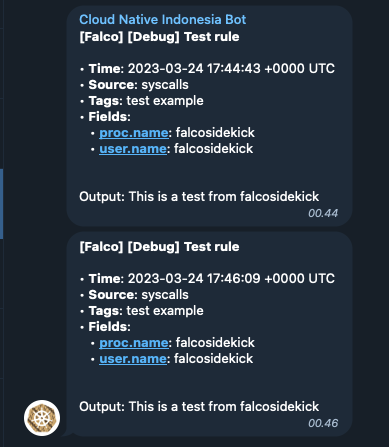The image size is (389, 447).
Task: Click the Time line showing 17:46:09
Action: tap(207, 279)
